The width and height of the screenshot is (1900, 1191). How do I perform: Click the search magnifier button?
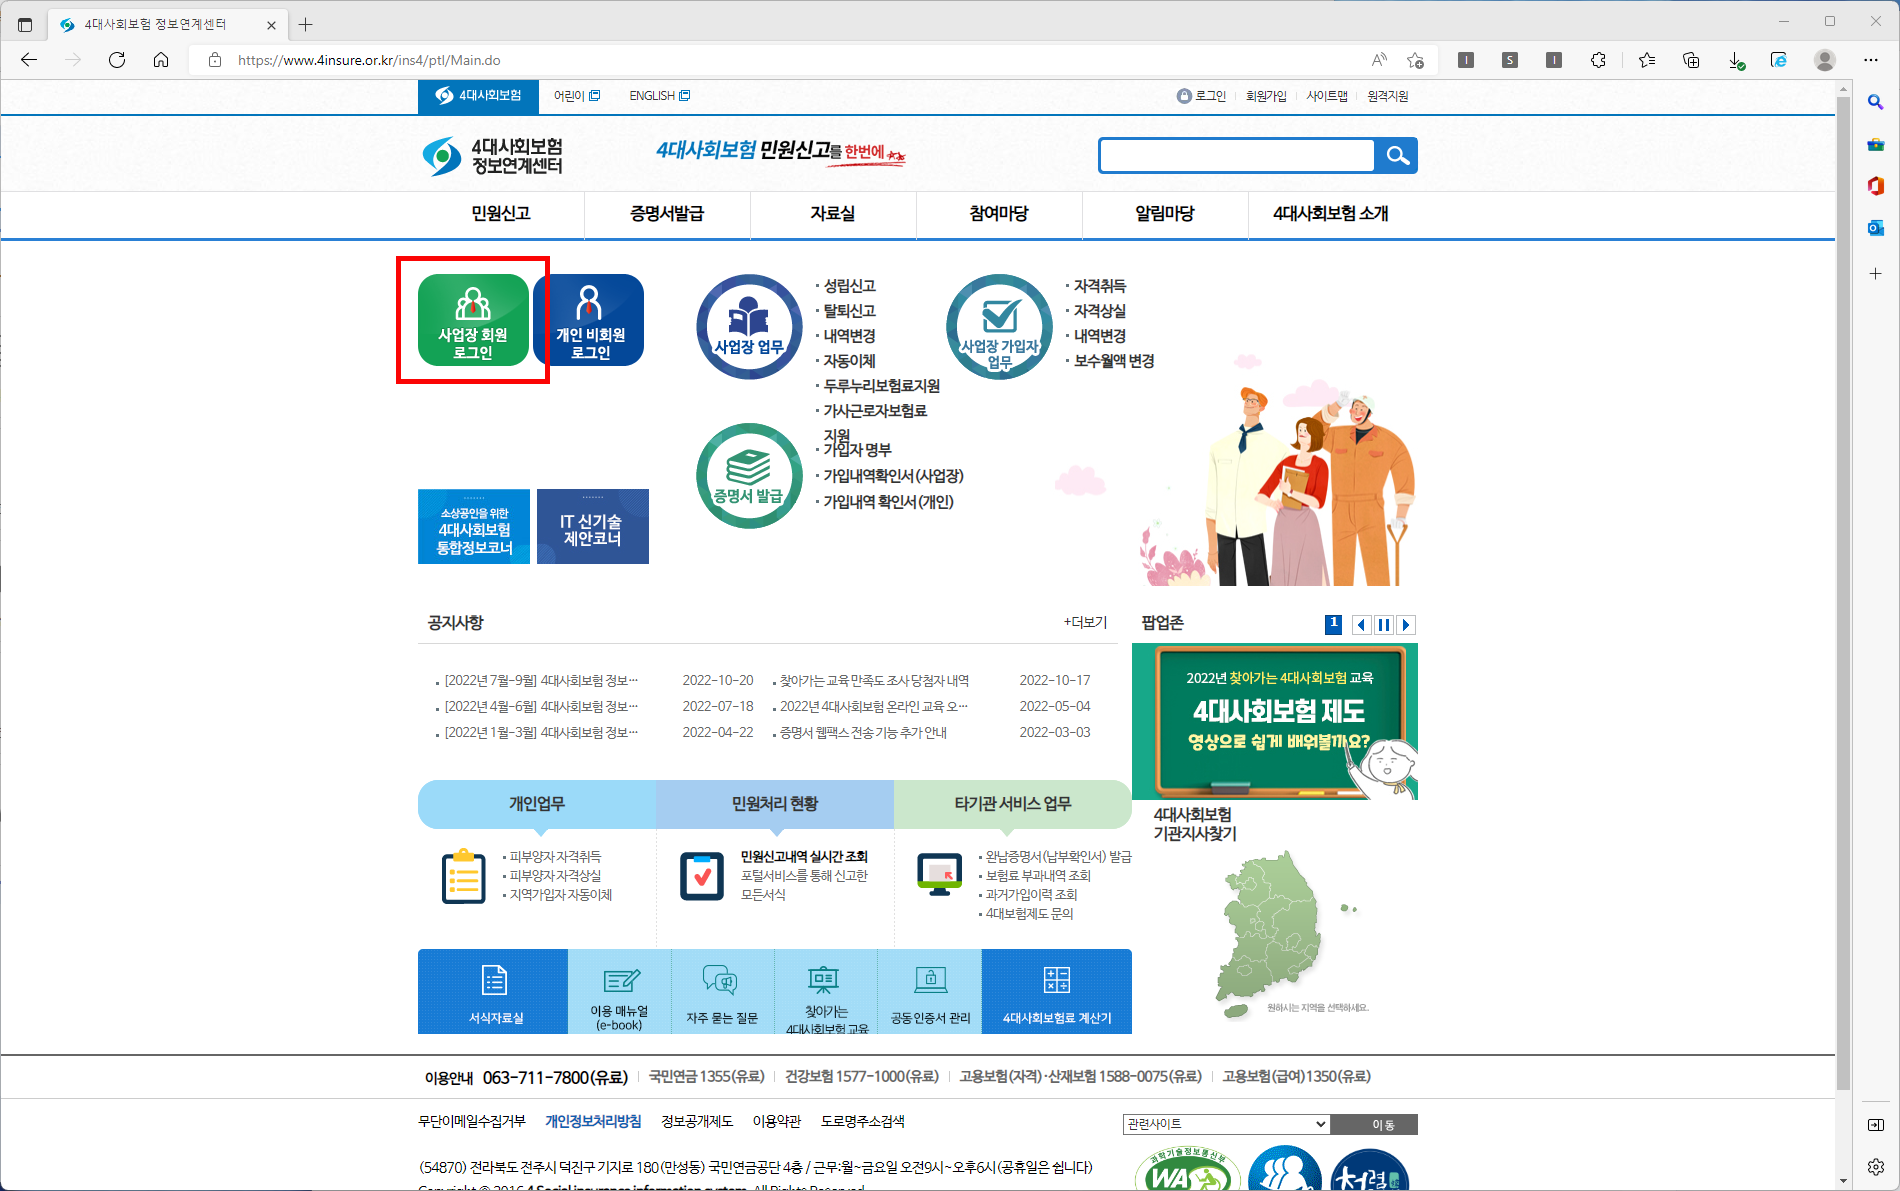click(1397, 156)
